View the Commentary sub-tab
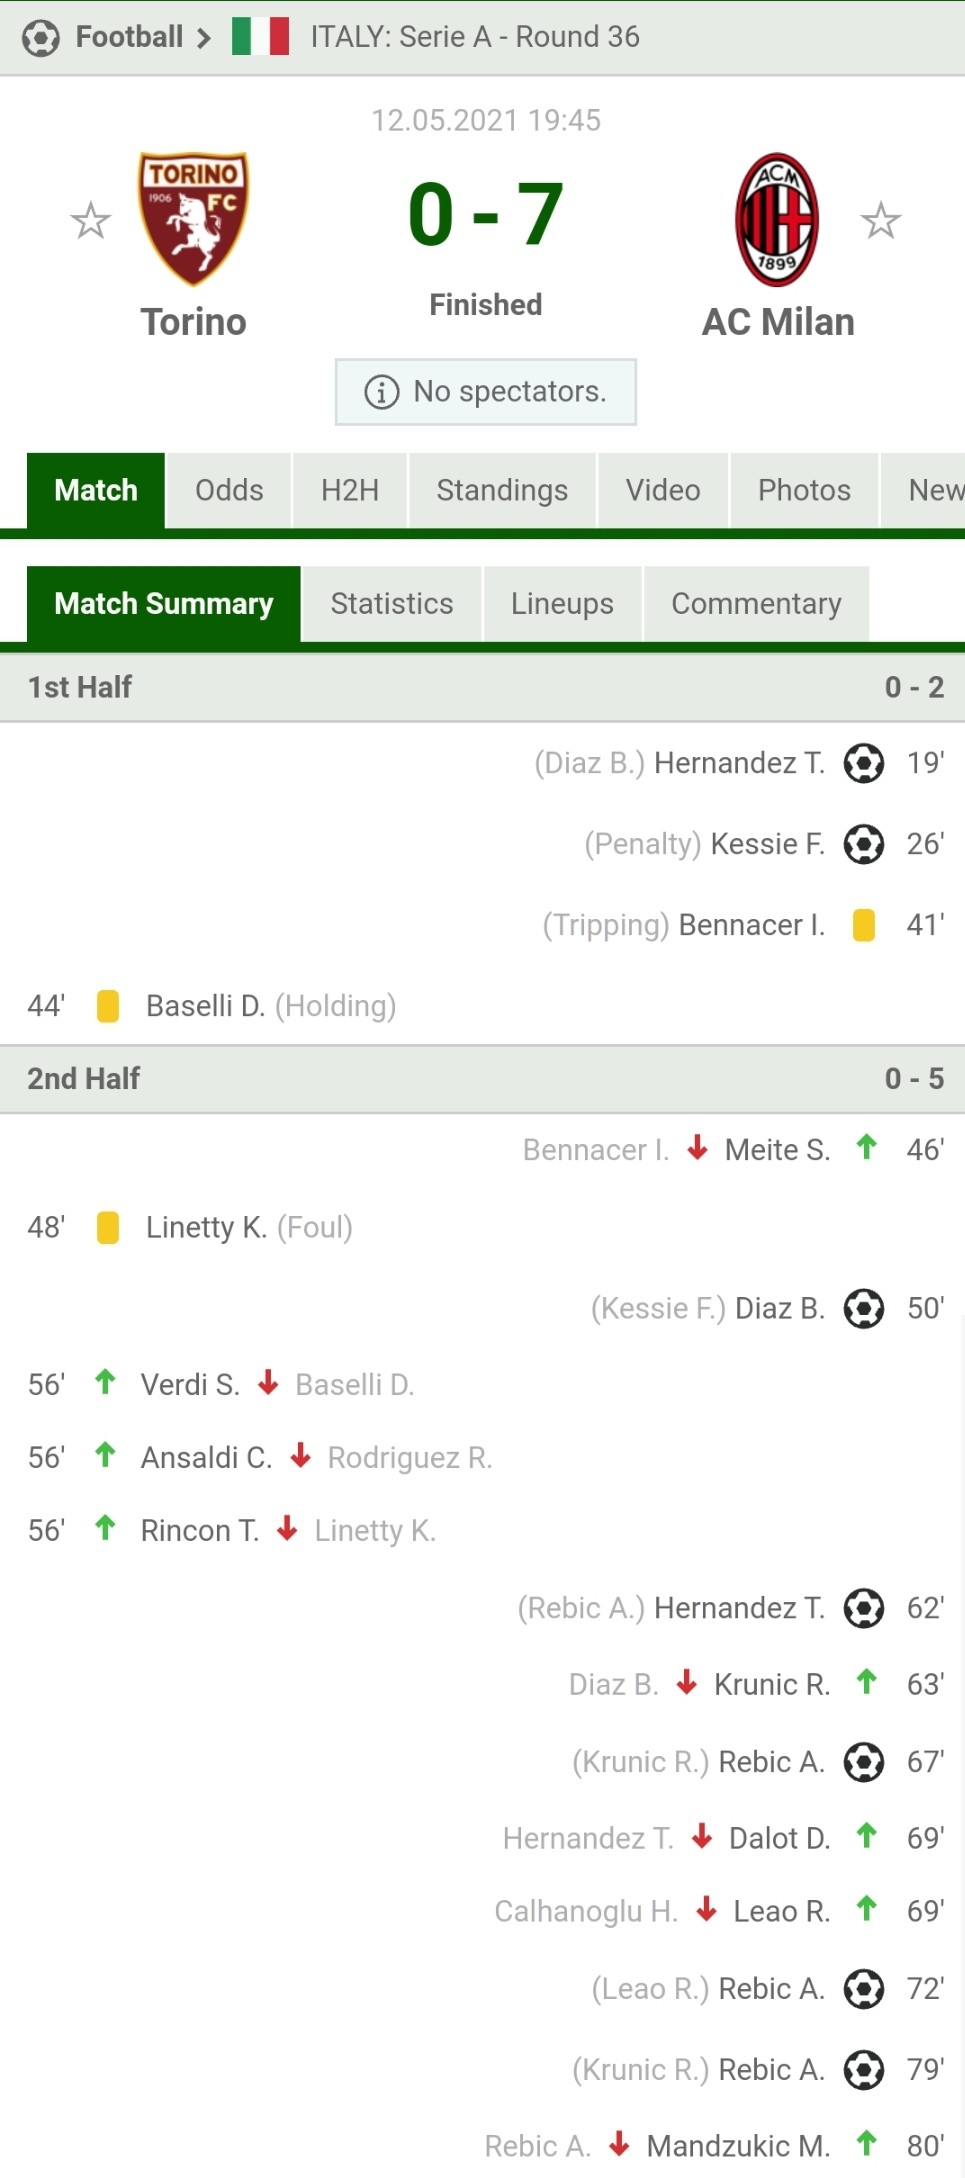965x2178 pixels. (x=756, y=604)
